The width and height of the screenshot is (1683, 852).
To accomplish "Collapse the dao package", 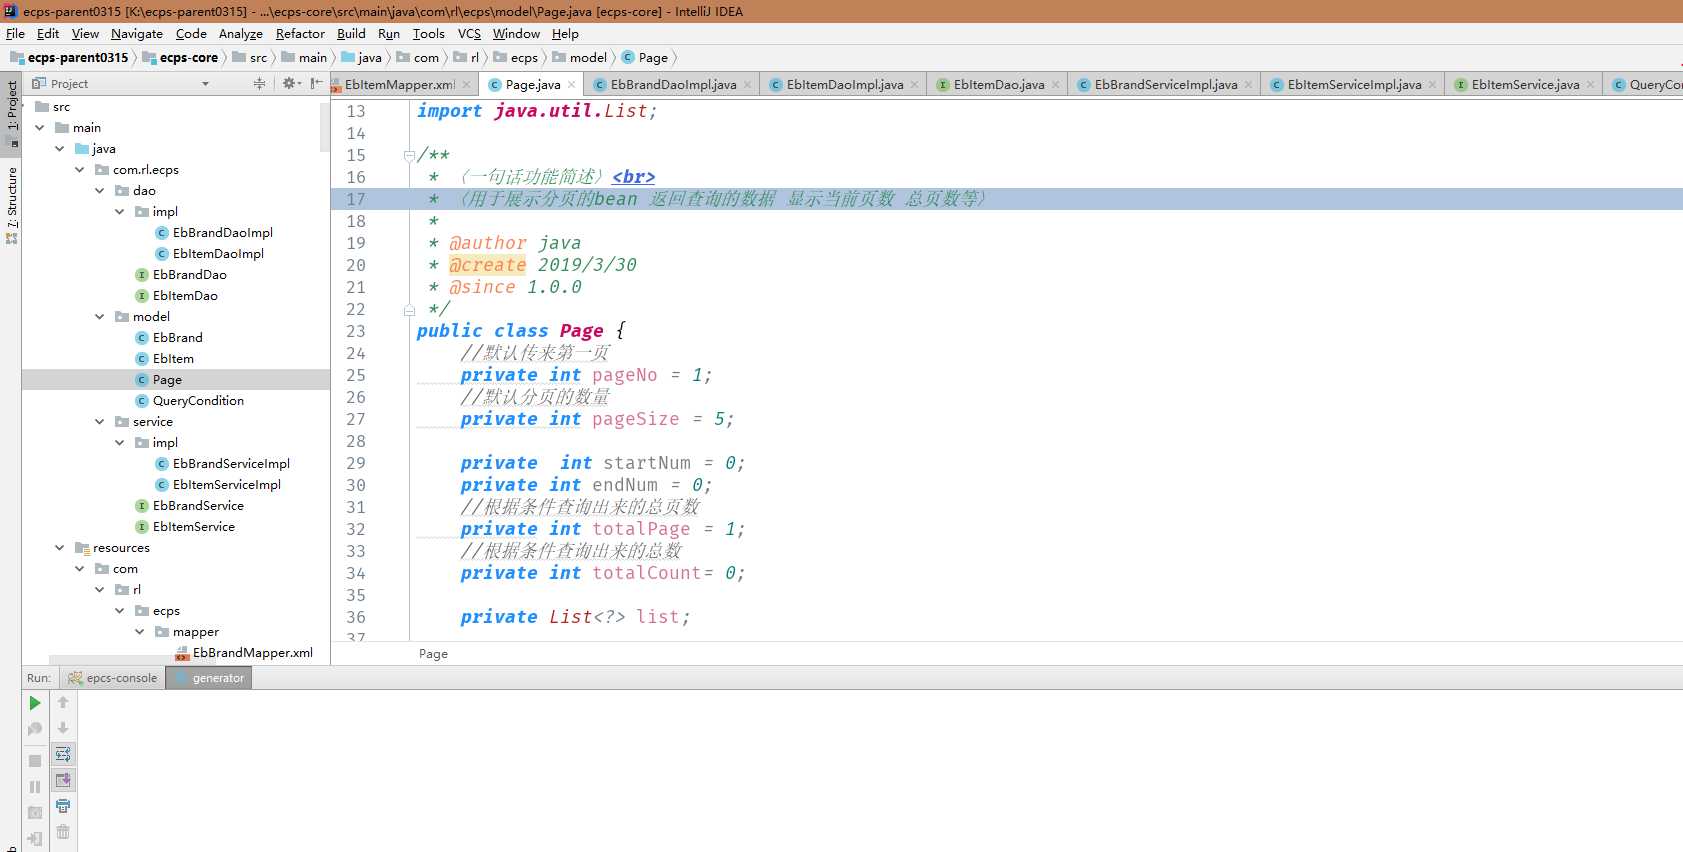I will tap(100, 191).
